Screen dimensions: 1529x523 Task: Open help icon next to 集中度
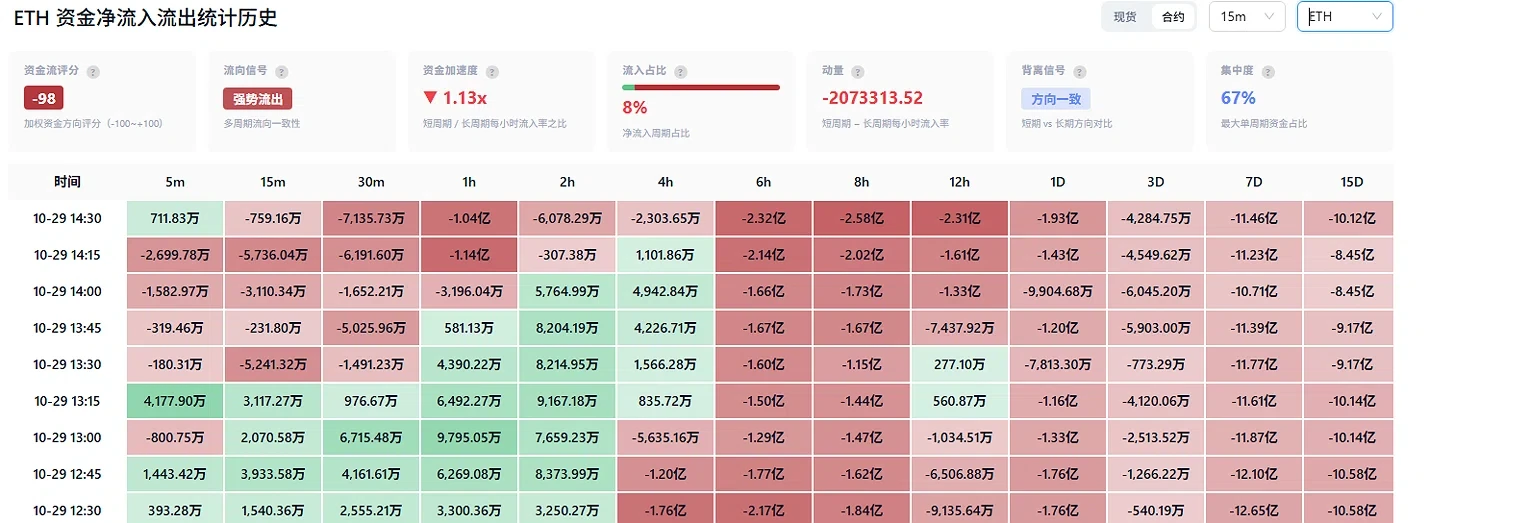(x=1268, y=72)
